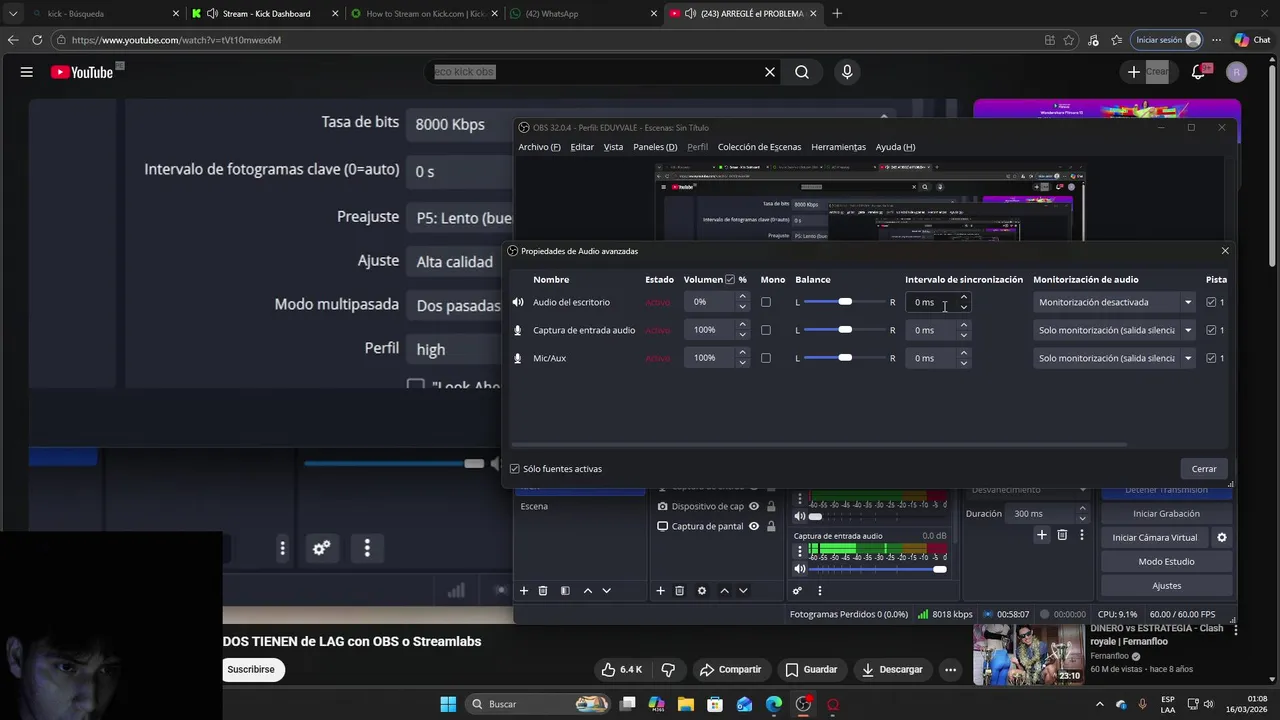Mute the Captura de entrada audio speaker icon
The width and height of the screenshot is (1280, 720).
pos(799,569)
